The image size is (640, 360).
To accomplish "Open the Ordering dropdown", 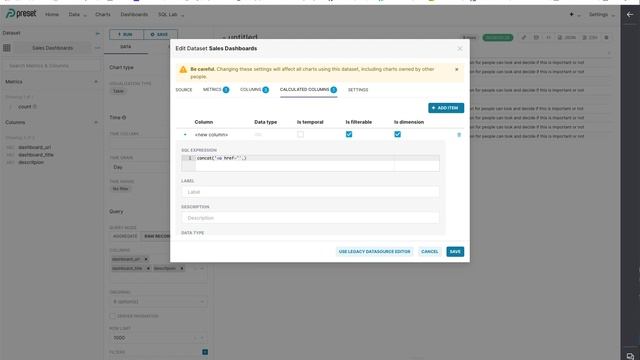I will 158,302.
